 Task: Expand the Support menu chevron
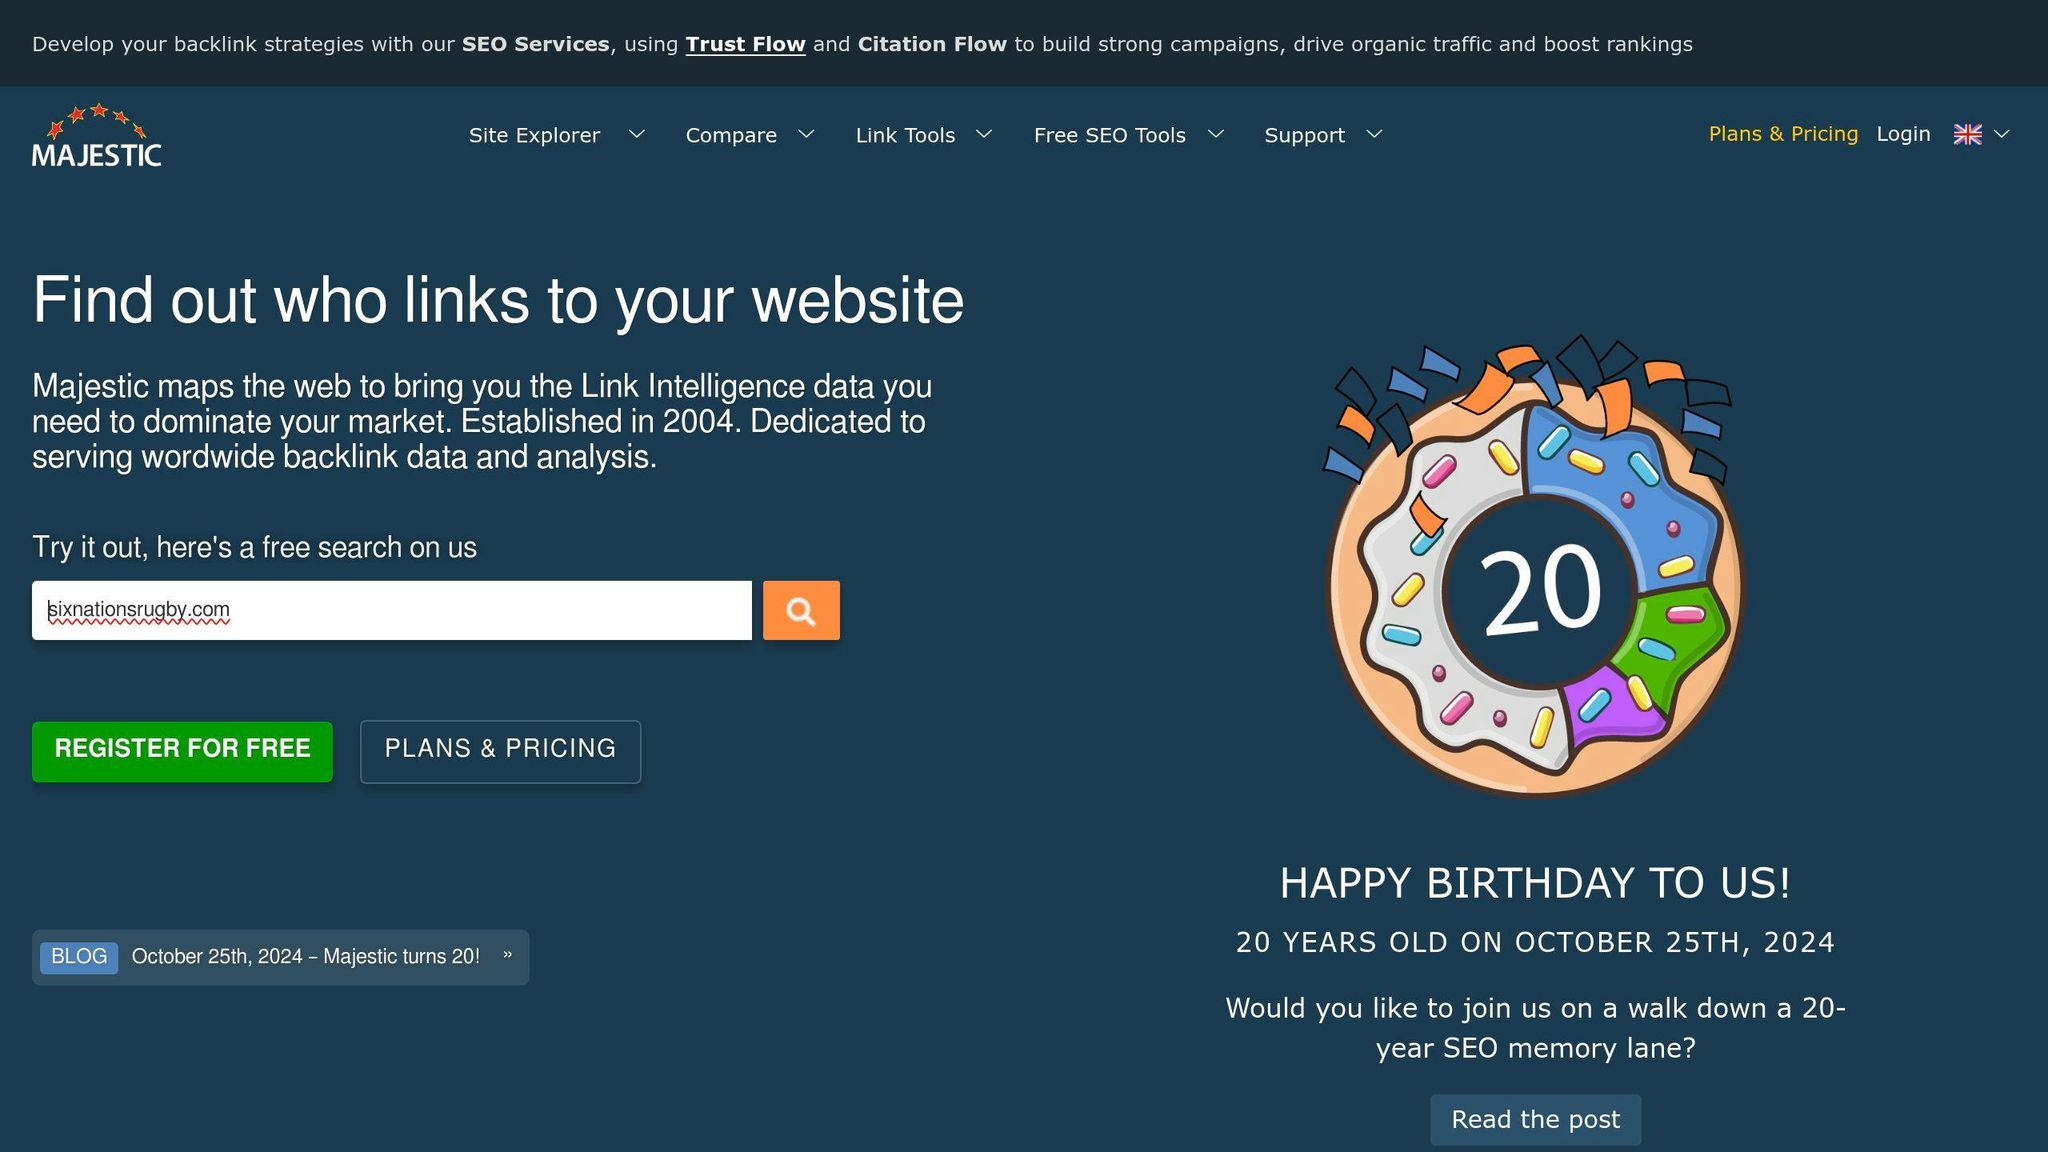1374,134
